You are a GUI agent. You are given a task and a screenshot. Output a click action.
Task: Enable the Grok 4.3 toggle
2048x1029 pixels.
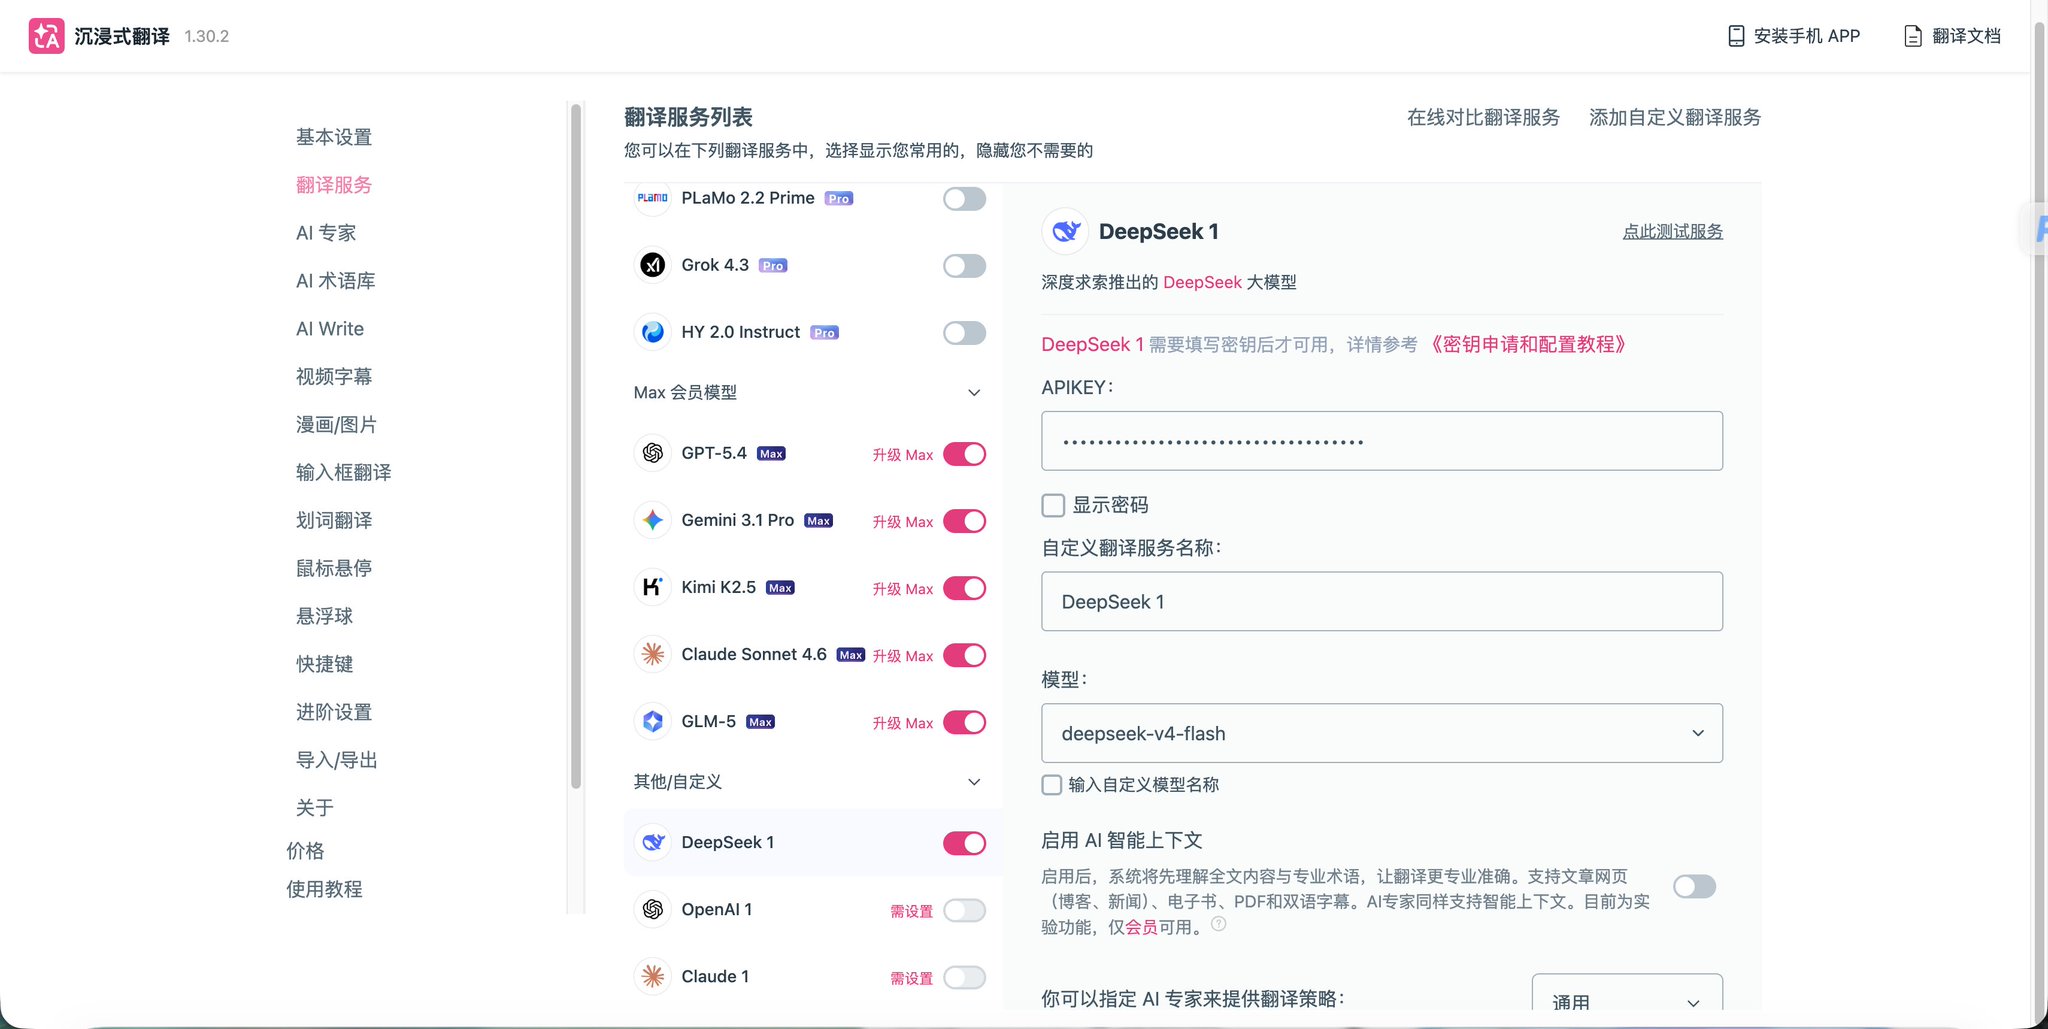964,266
